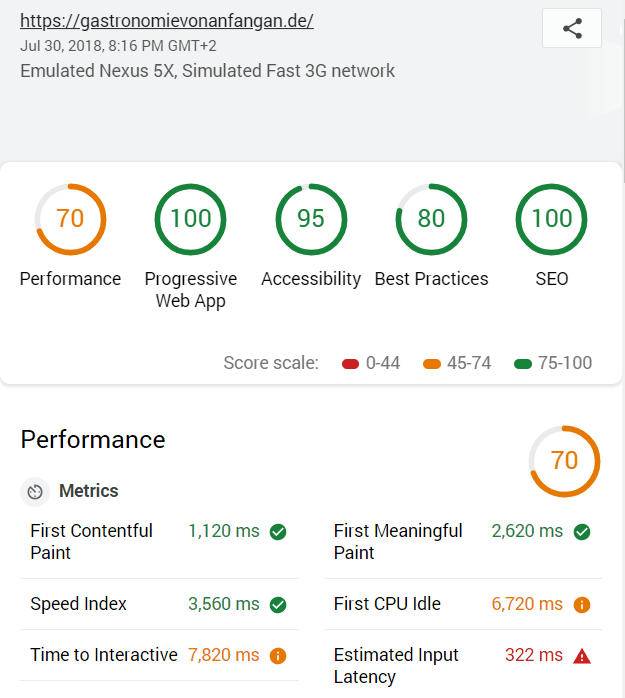625x698 pixels.
Task: Expand the Speed Index metric row
Action: (159, 604)
